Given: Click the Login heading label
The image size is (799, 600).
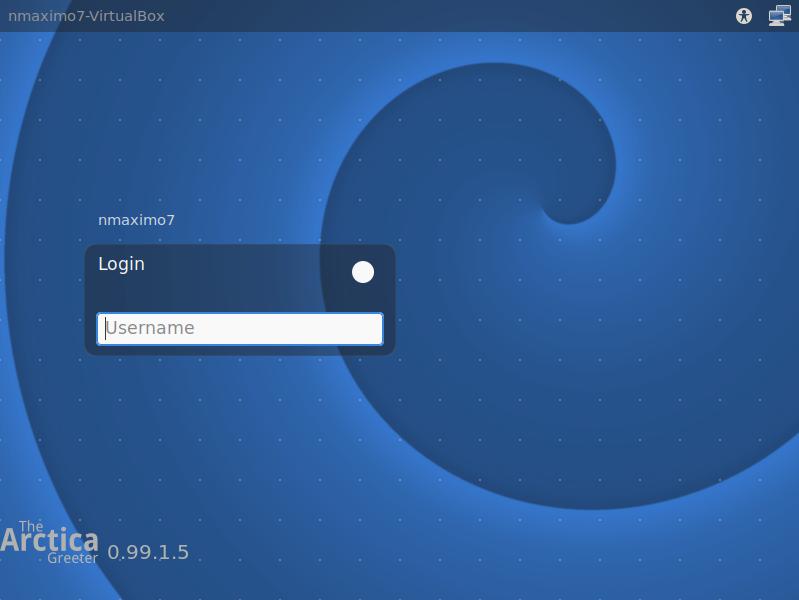Looking at the screenshot, I should pyautogui.click(x=121, y=264).
